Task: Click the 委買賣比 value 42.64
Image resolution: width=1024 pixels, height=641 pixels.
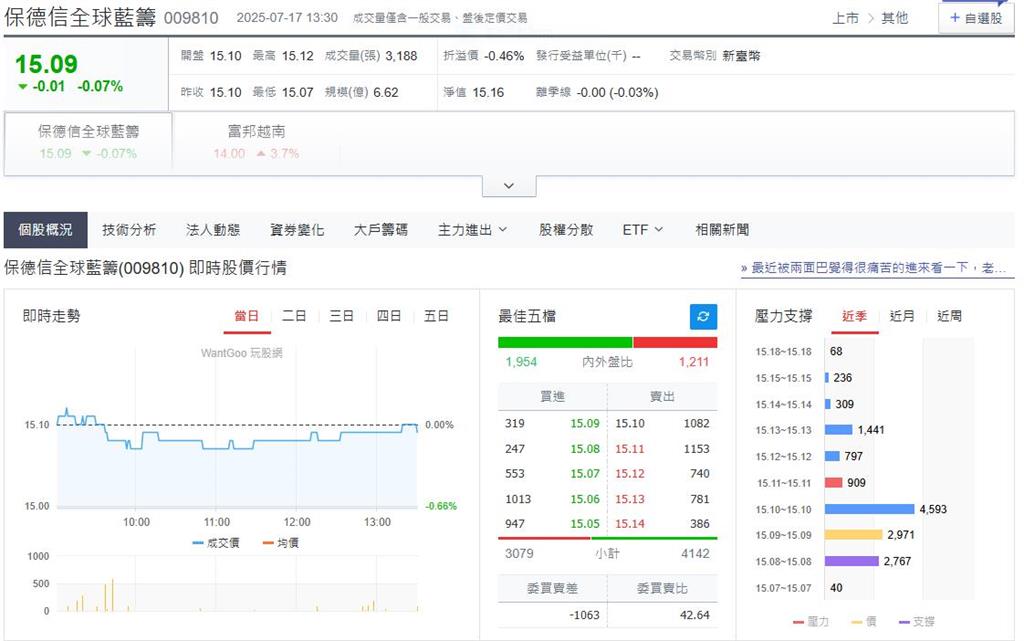Action: [x=694, y=616]
